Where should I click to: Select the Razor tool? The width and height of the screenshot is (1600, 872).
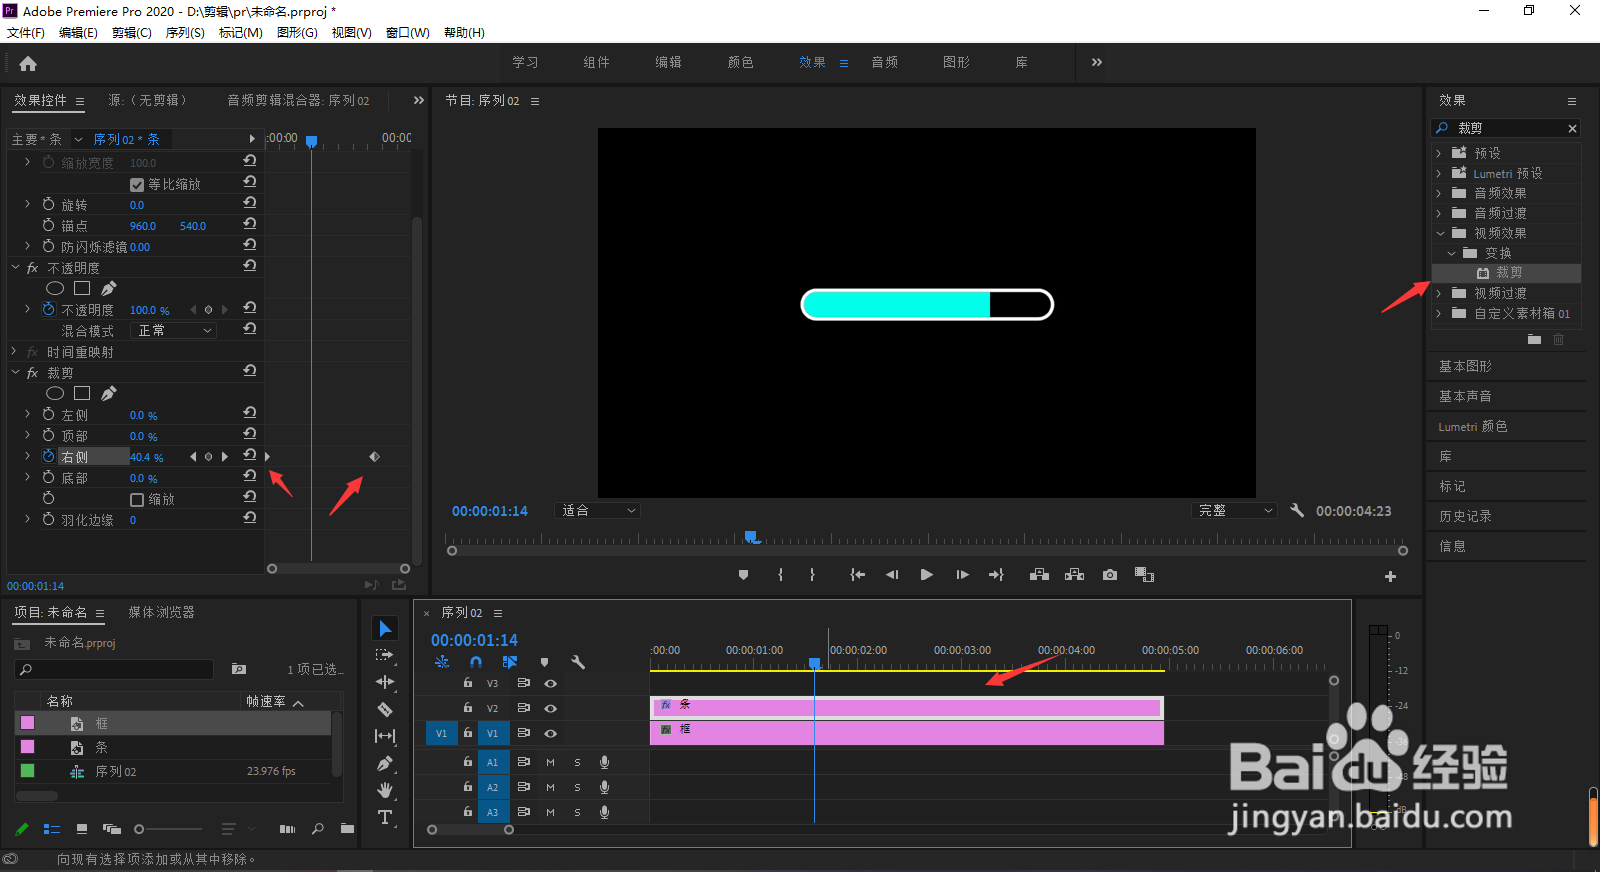385,709
